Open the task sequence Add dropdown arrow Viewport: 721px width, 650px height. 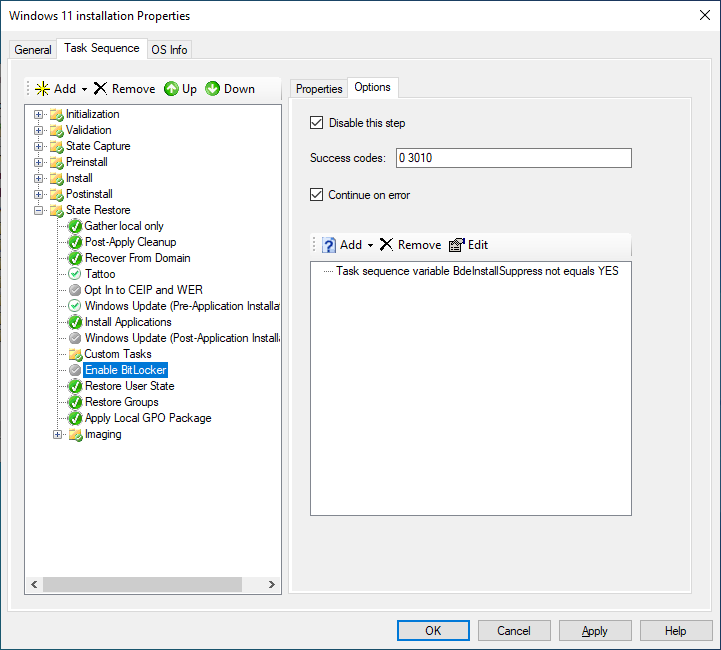coord(85,89)
